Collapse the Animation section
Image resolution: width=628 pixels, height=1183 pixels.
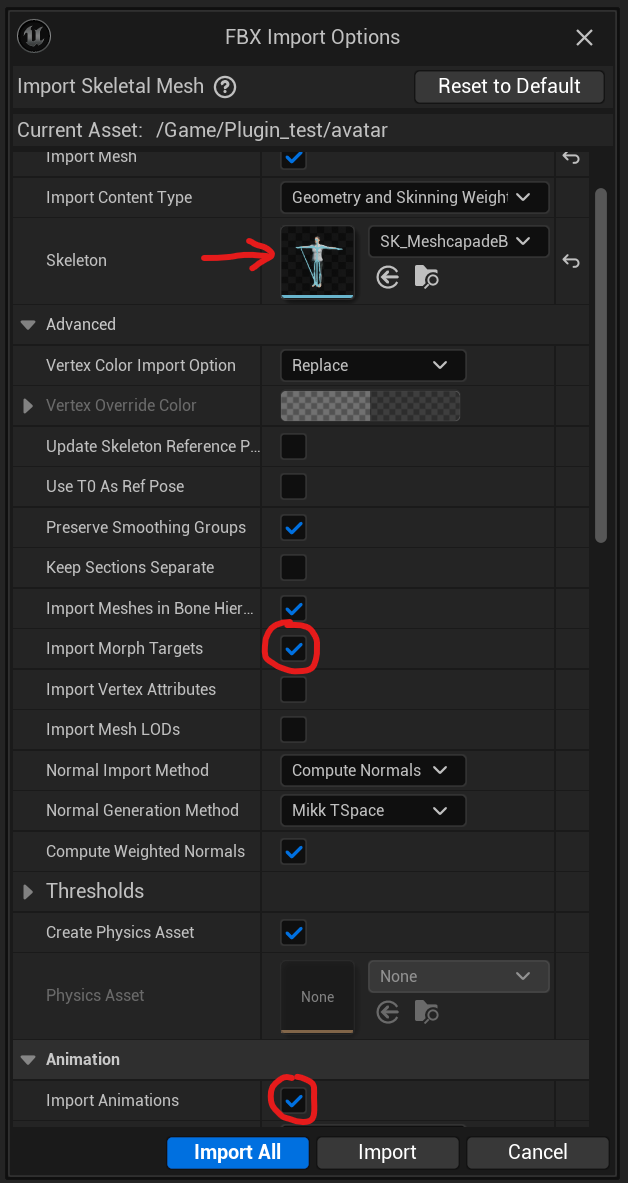28,1060
